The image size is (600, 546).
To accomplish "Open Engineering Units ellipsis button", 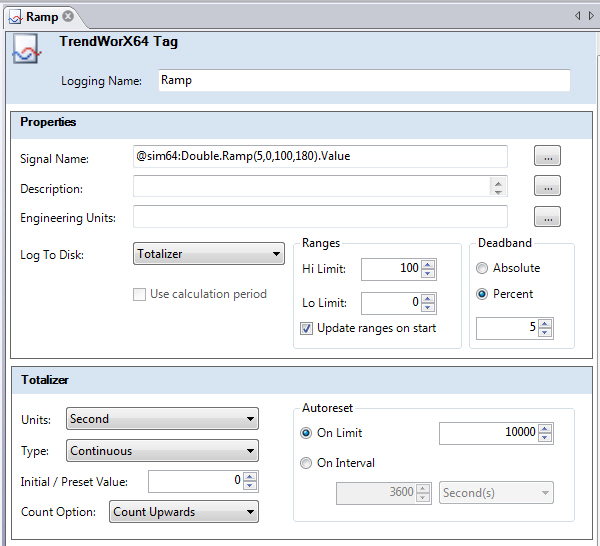I will click(x=547, y=217).
